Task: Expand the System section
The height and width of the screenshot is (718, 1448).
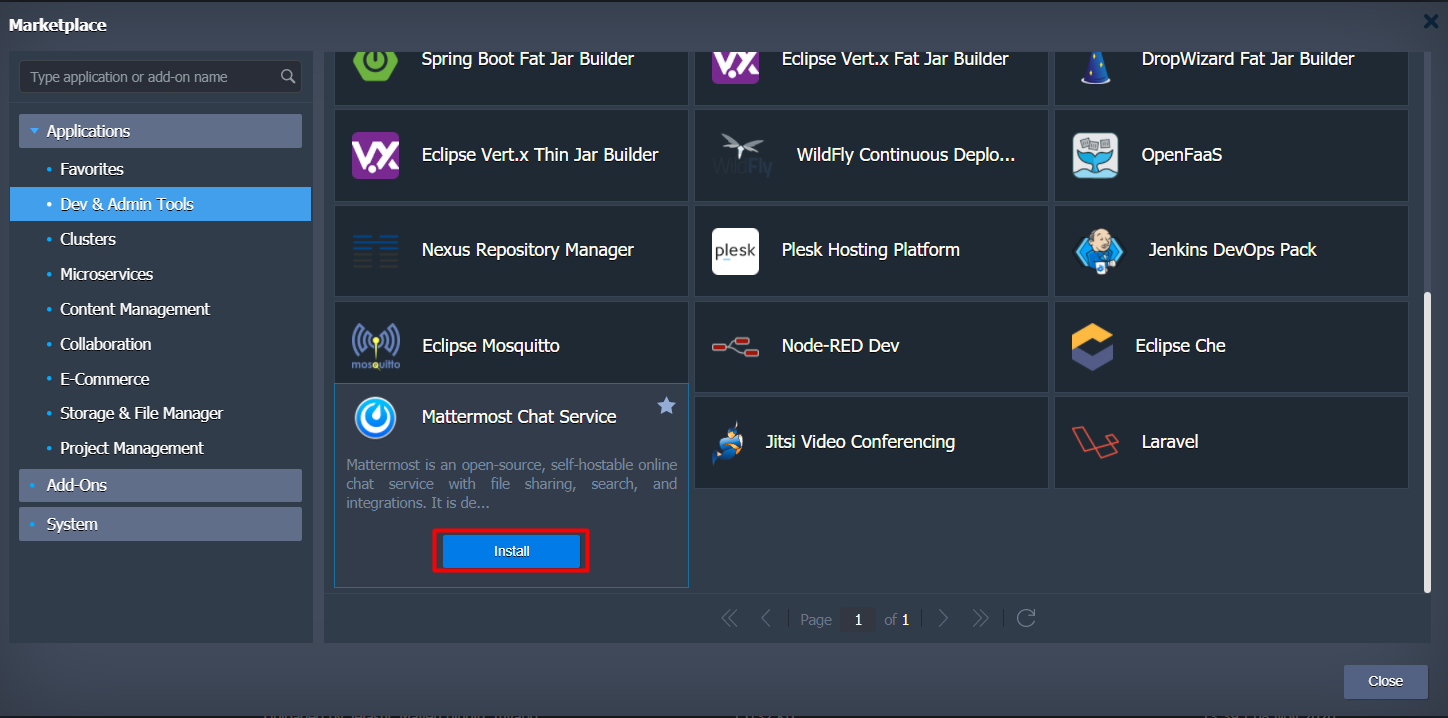Action: click(x=160, y=524)
